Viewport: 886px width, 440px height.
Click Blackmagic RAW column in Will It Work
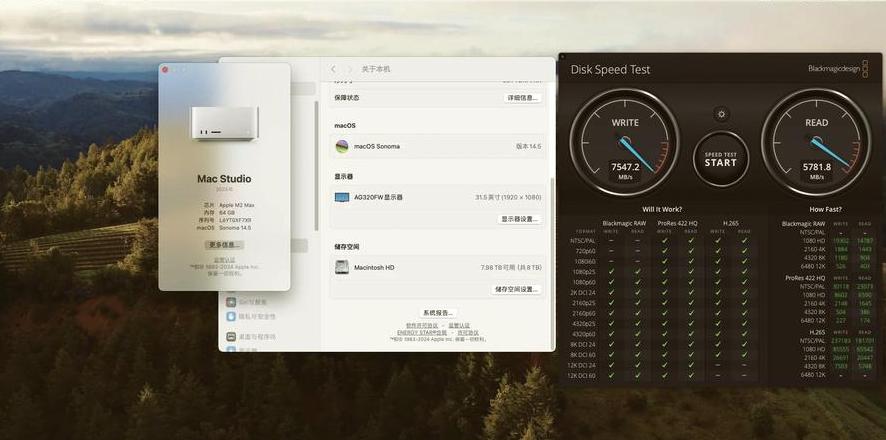pos(624,223)
